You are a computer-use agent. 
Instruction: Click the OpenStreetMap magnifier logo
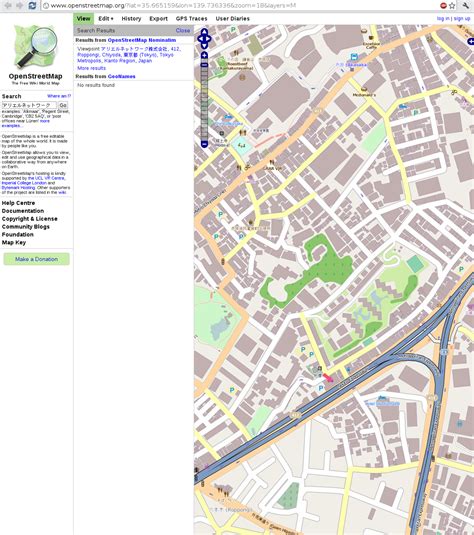click(35, 46)
